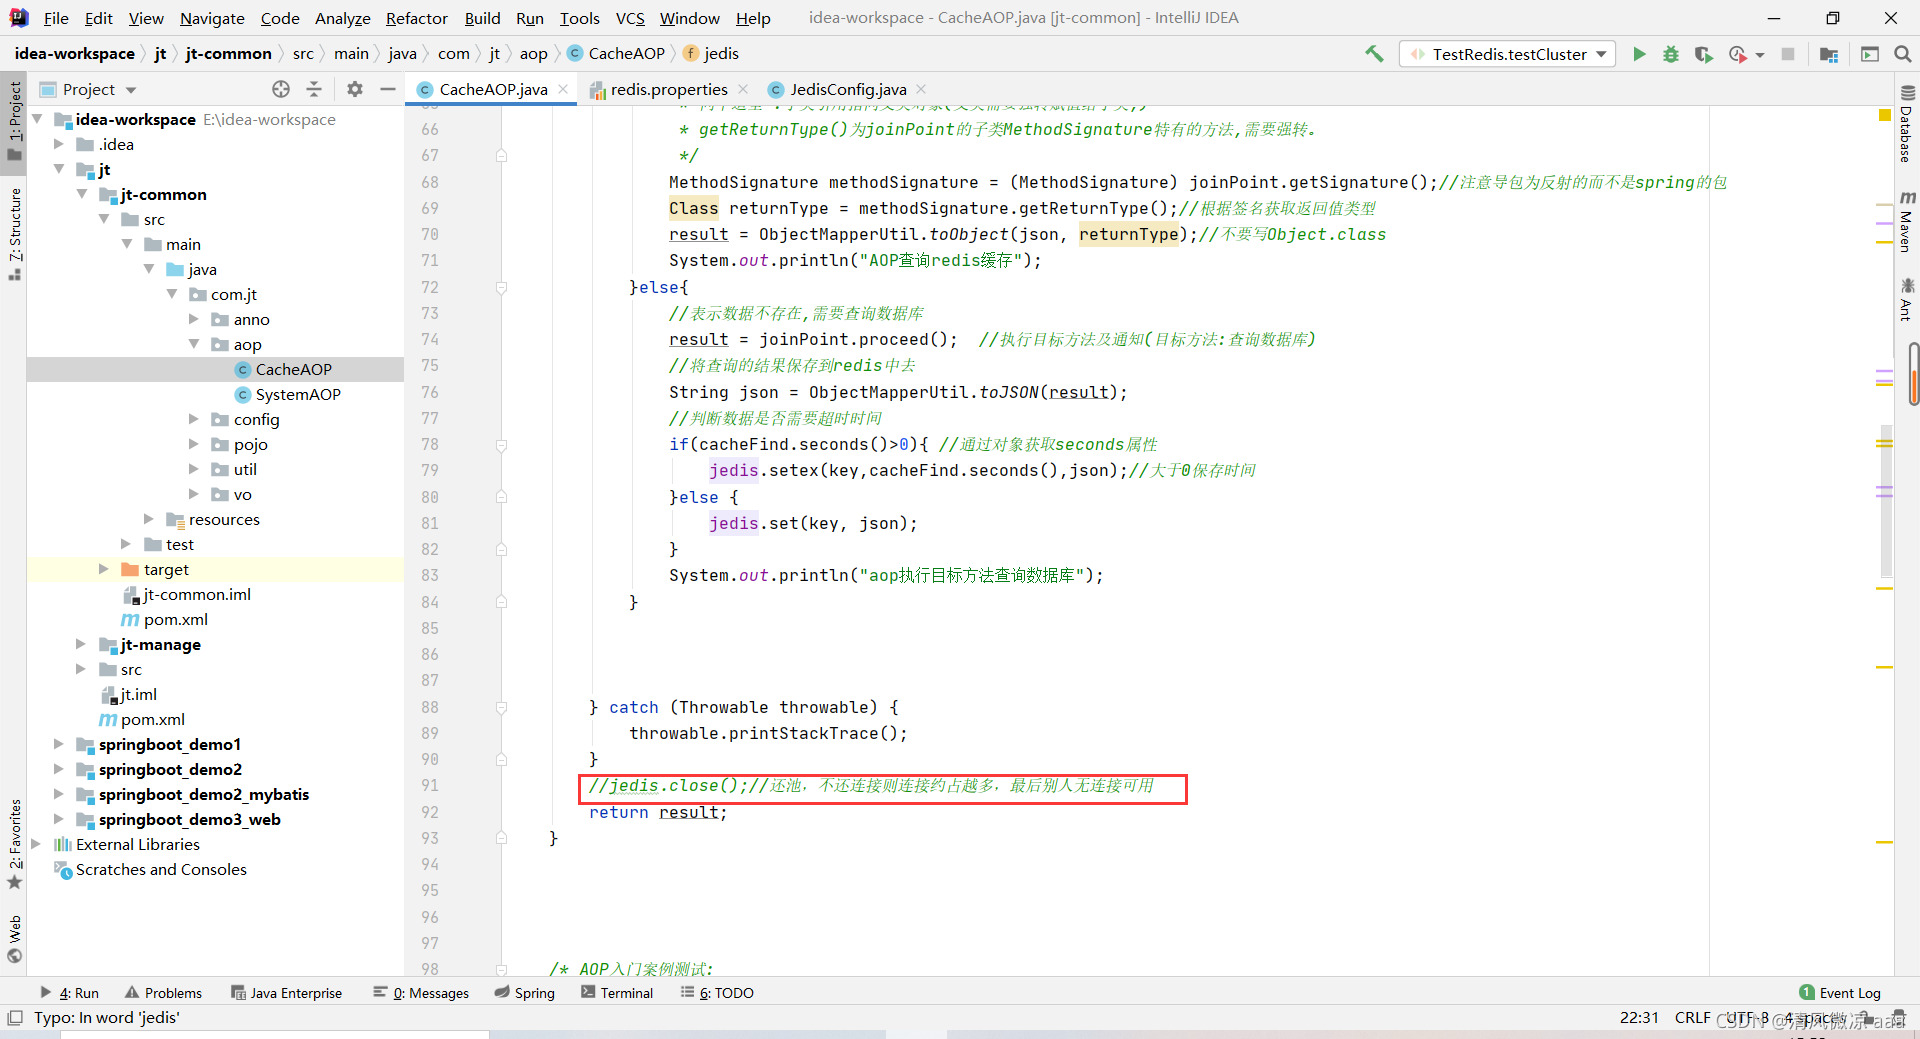
Task: Toggle code fold at line 72
Action: [502, 288]
